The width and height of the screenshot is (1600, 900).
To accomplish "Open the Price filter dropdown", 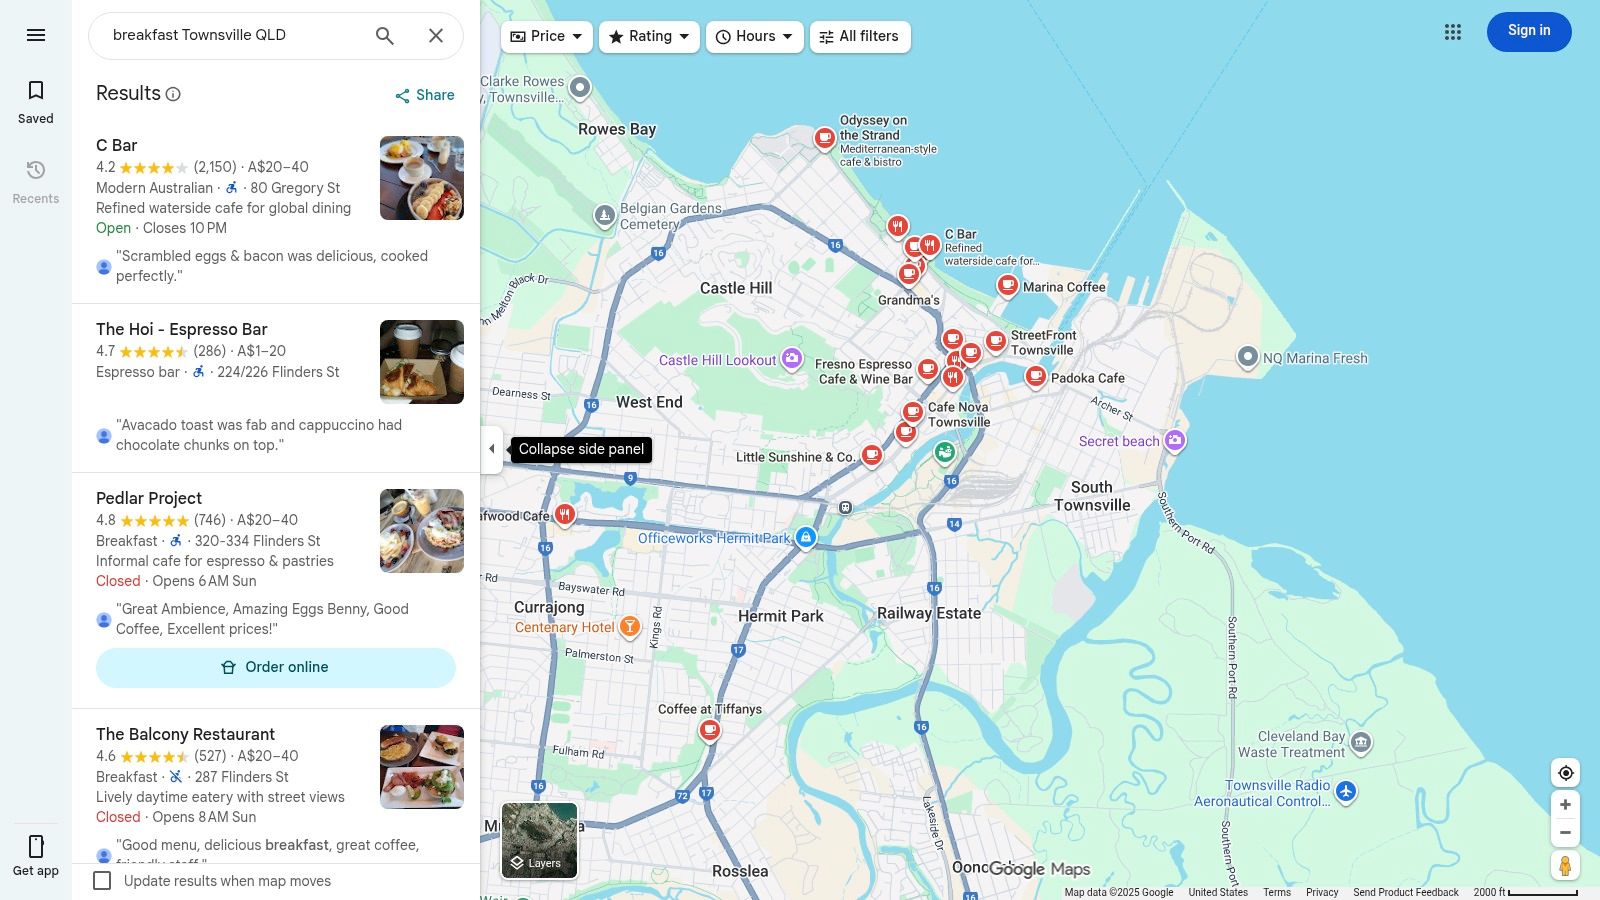I will click(x=546, y=36).
